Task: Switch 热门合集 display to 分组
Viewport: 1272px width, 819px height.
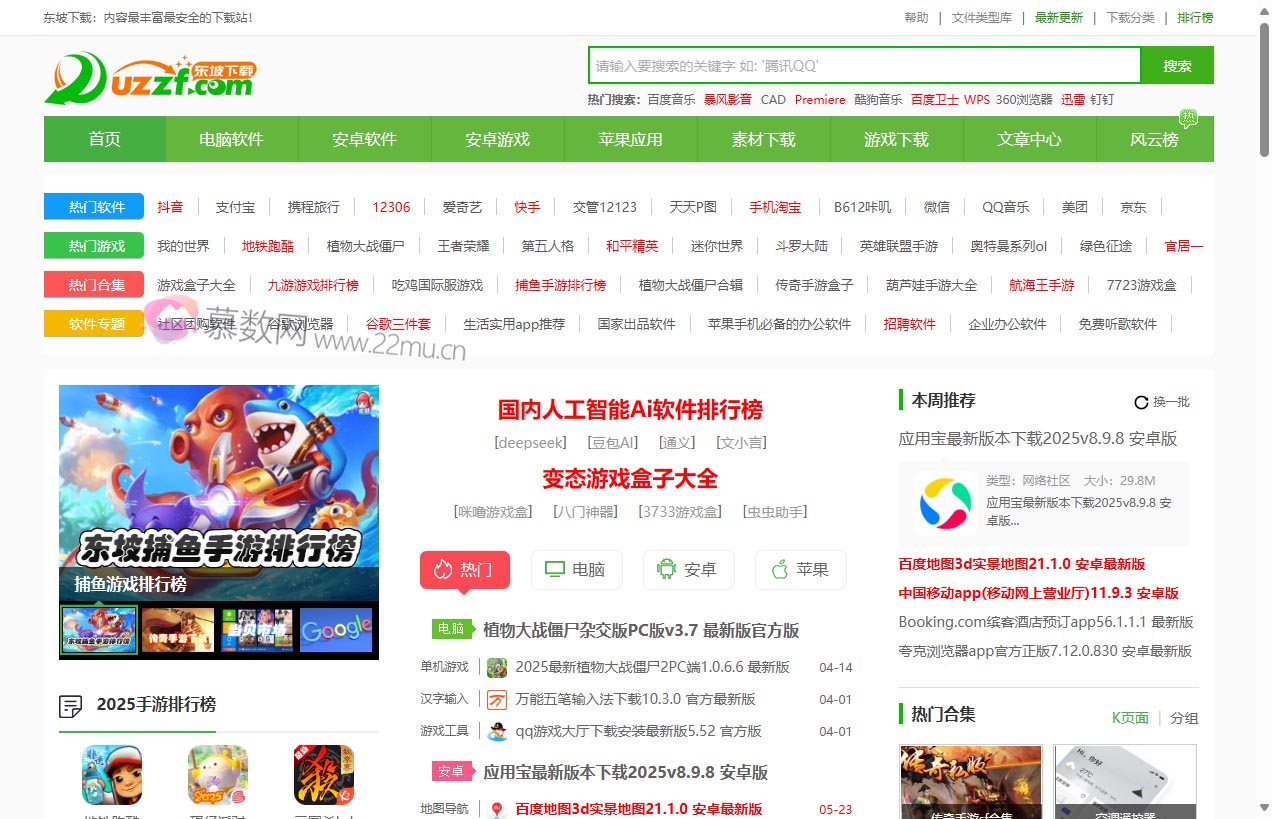Action: (x=1184, y=717)
